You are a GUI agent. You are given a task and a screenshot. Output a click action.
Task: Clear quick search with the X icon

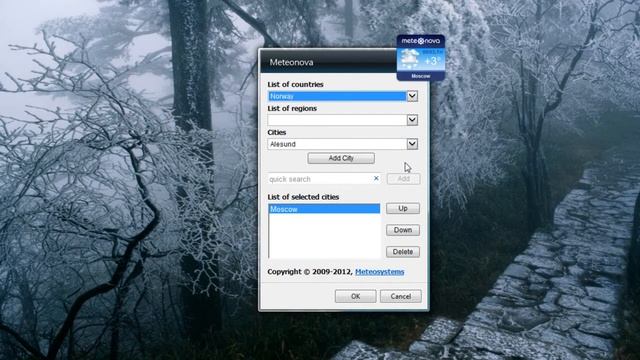point(376,178)
